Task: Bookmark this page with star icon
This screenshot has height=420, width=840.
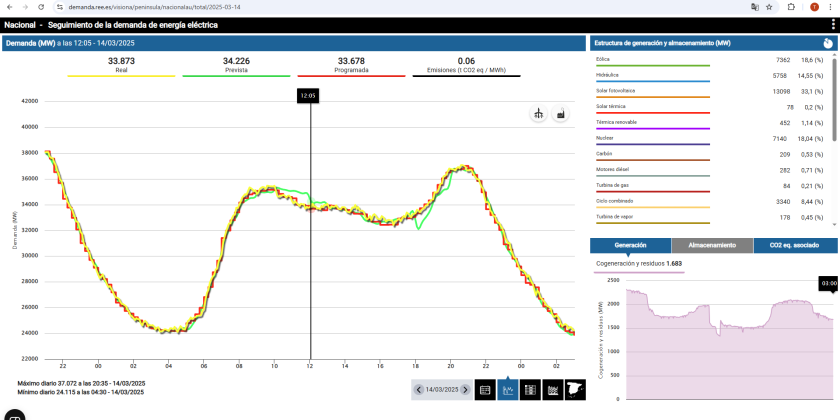Action: [769, 6]
